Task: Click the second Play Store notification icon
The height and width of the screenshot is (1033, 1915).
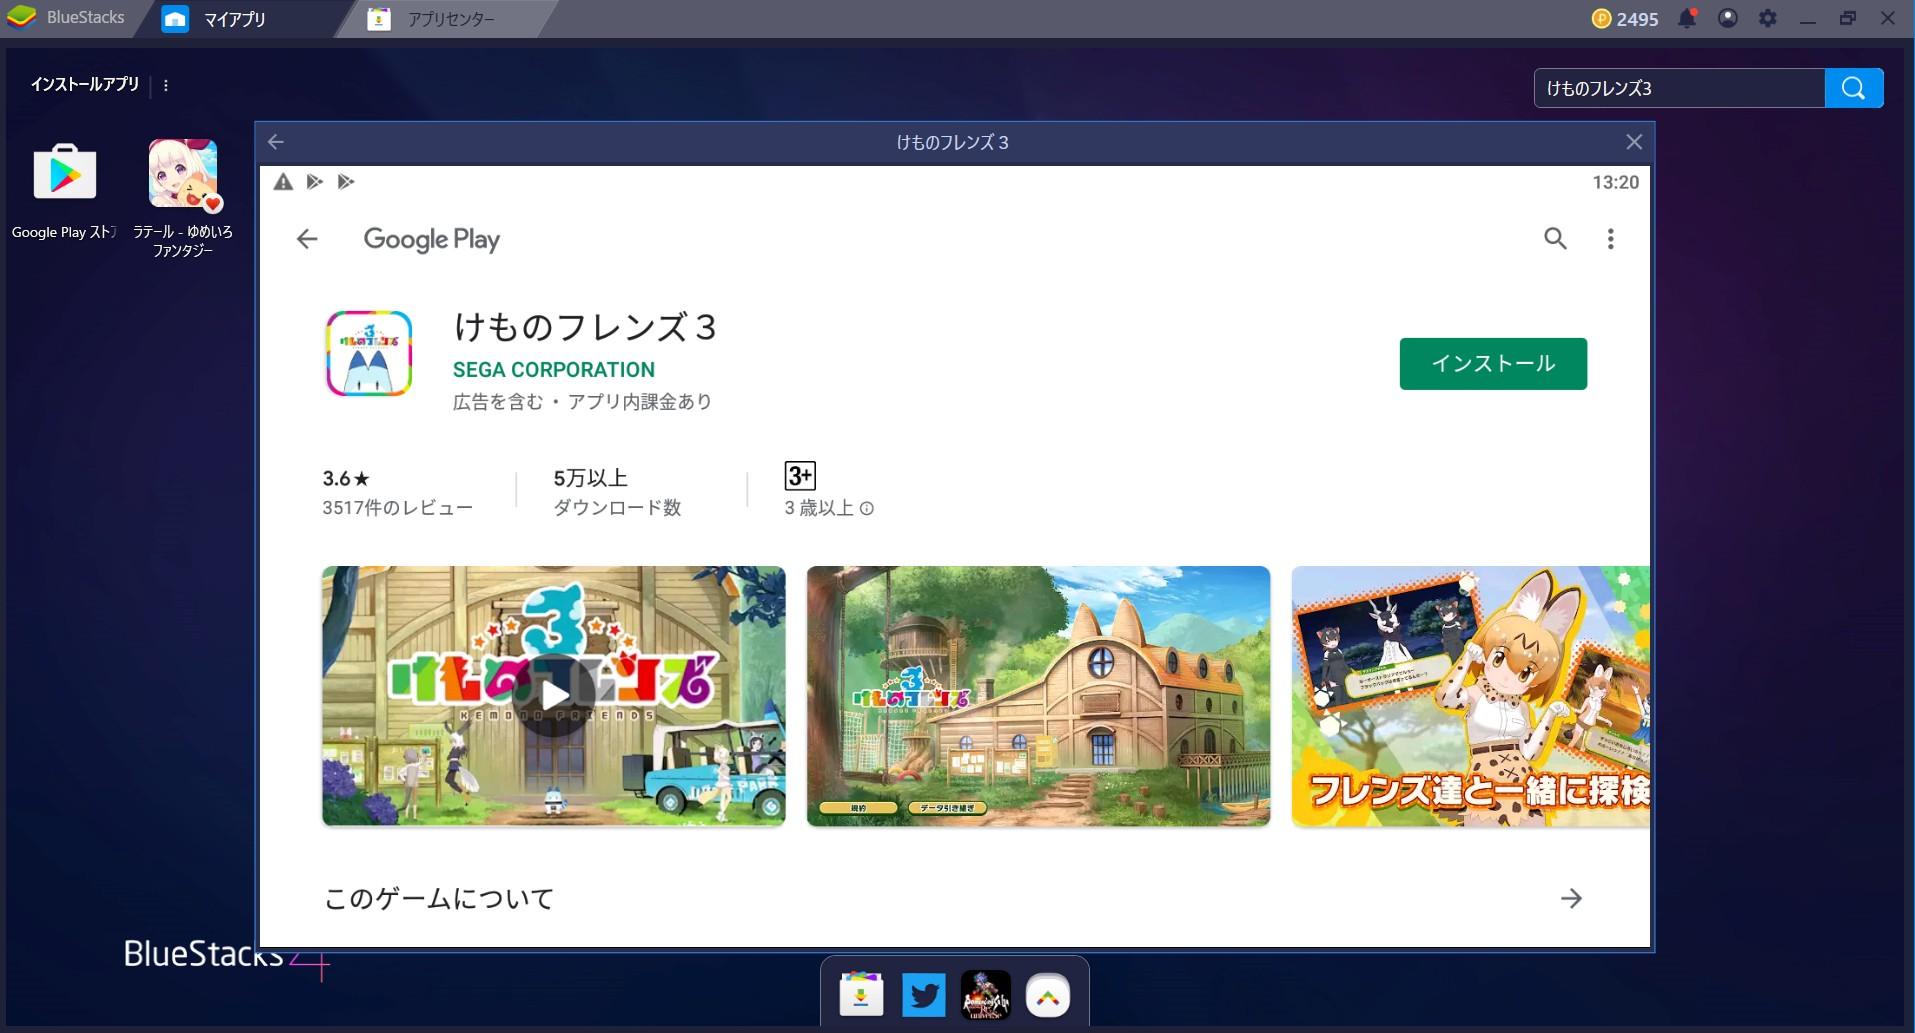Action: click(345, 181)
